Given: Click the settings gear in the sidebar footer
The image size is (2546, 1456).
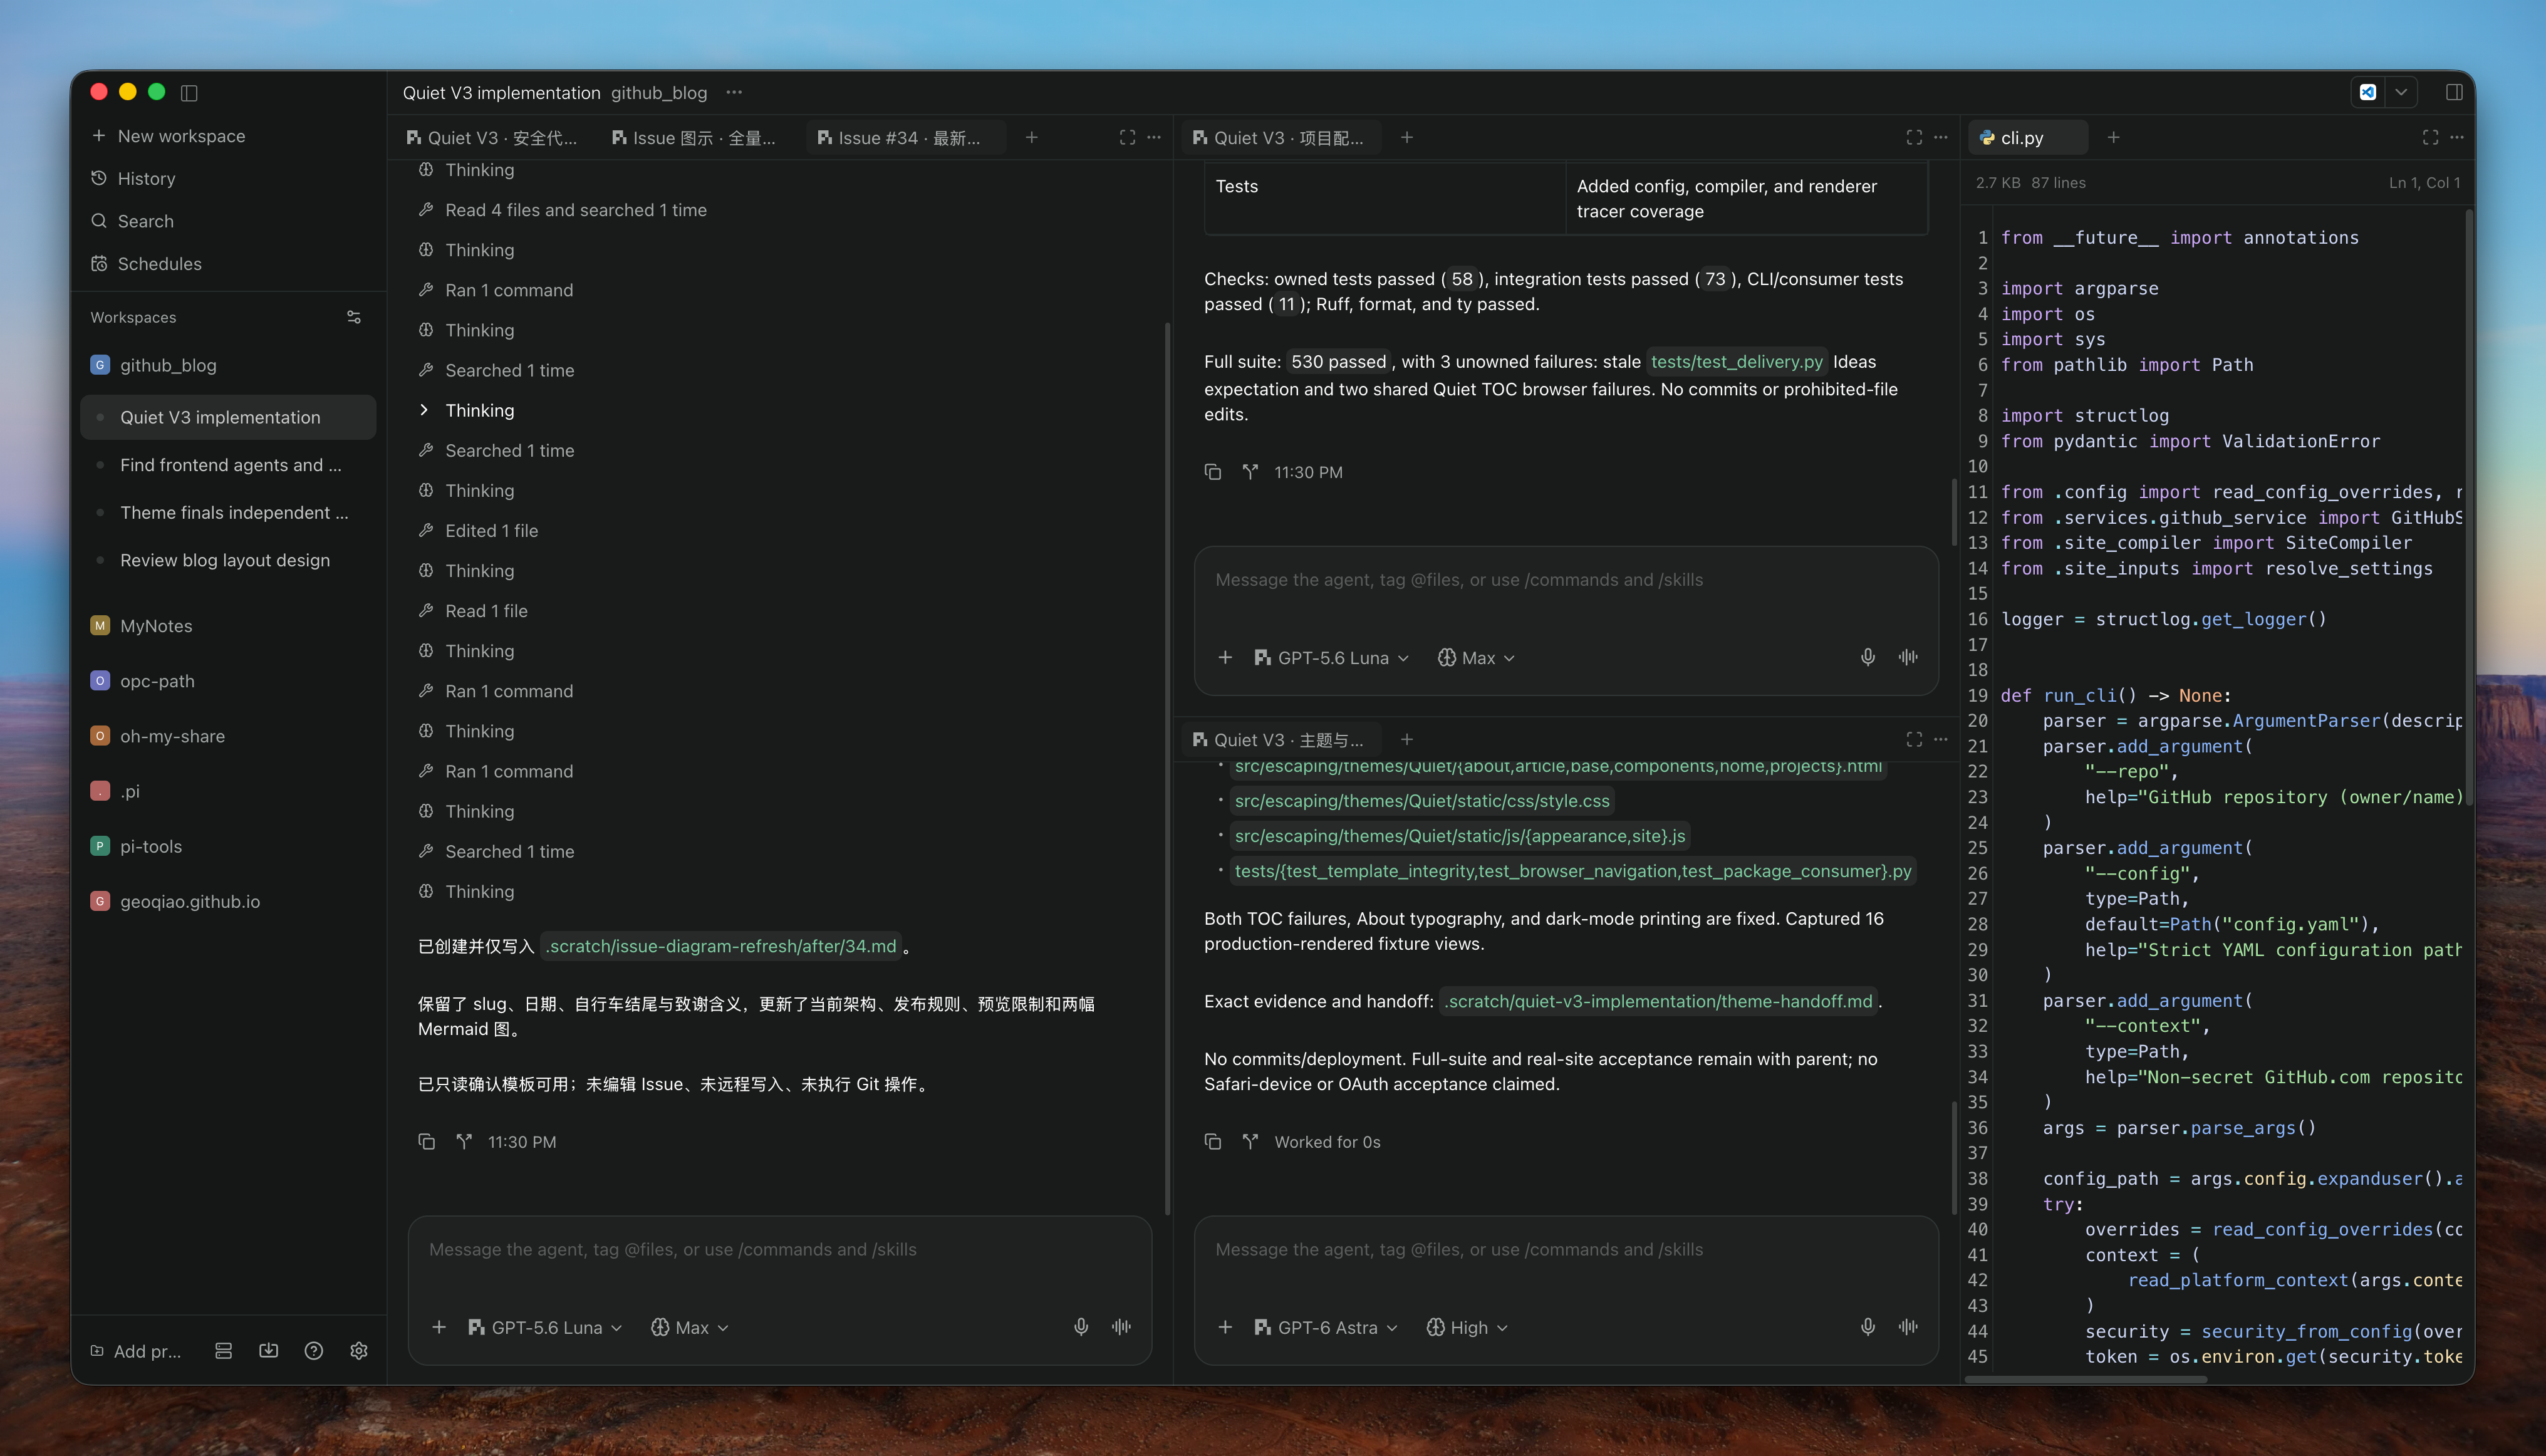Looking at the screenshot, I should [x=359, y=1351].
